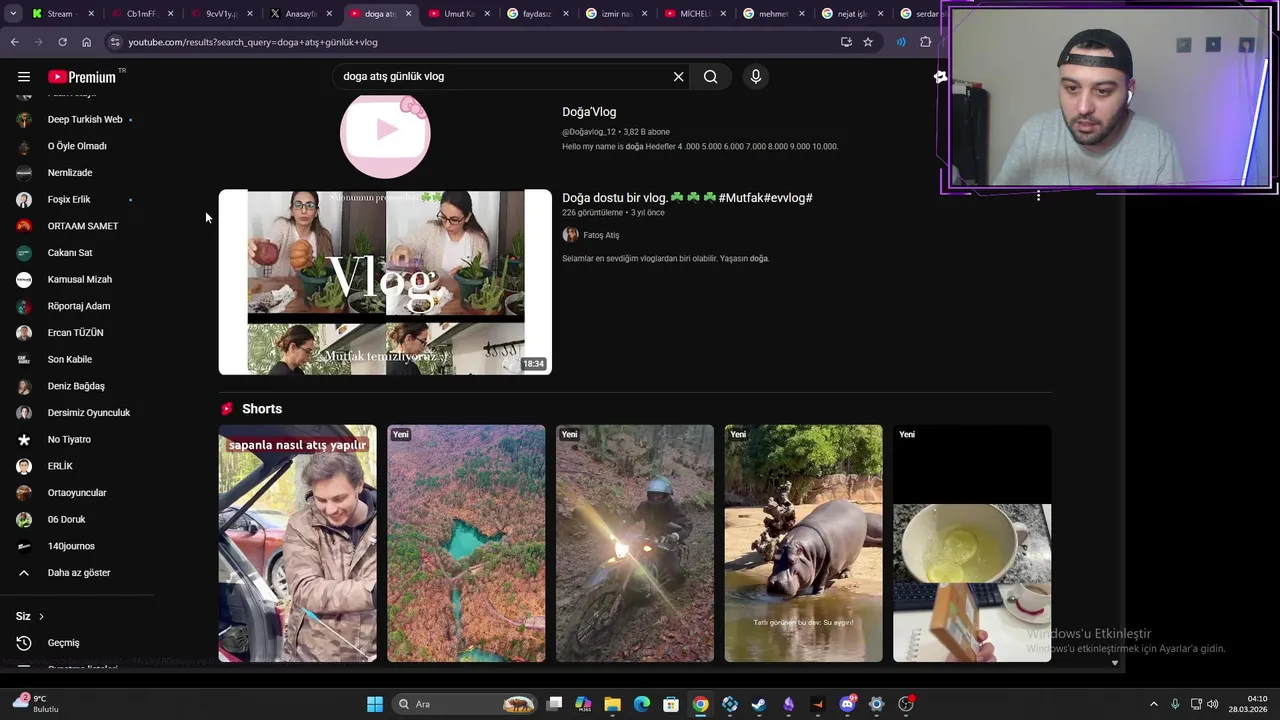The image size is (1280, 720).
Task: Open weather widget showing 9°C Bulutlu
Action: click(34, 704)
